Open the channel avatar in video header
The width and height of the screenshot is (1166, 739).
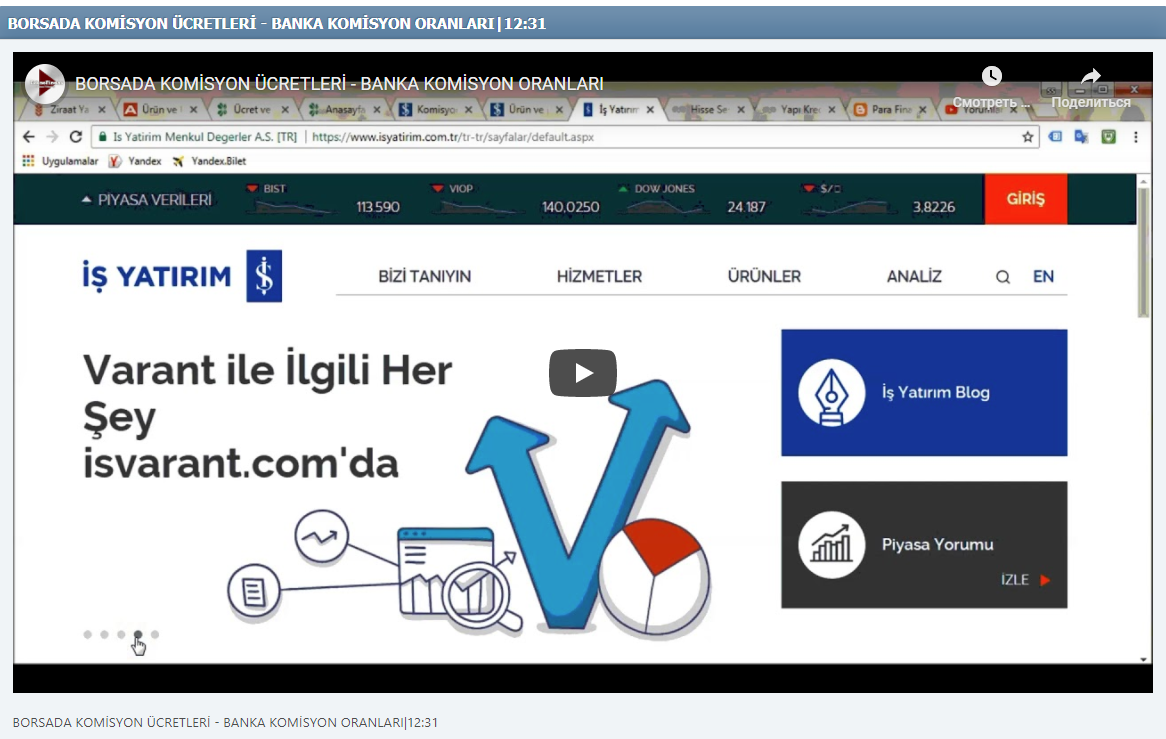[x=45, y=84]
